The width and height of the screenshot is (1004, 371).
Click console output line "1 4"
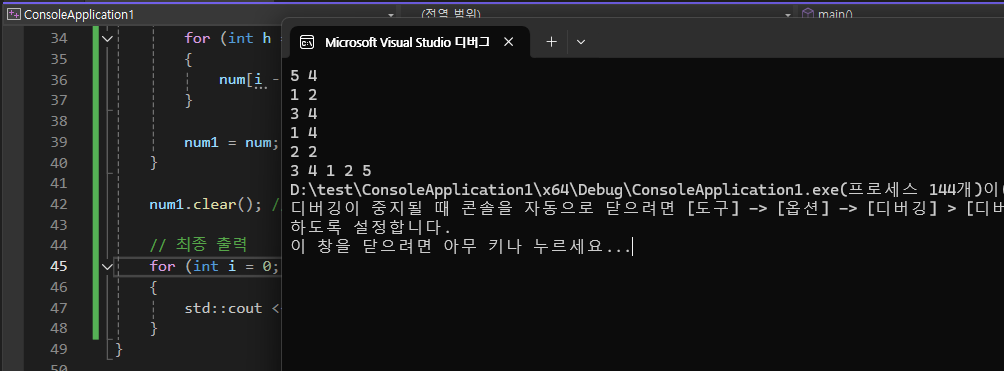(x=304, y=133)
